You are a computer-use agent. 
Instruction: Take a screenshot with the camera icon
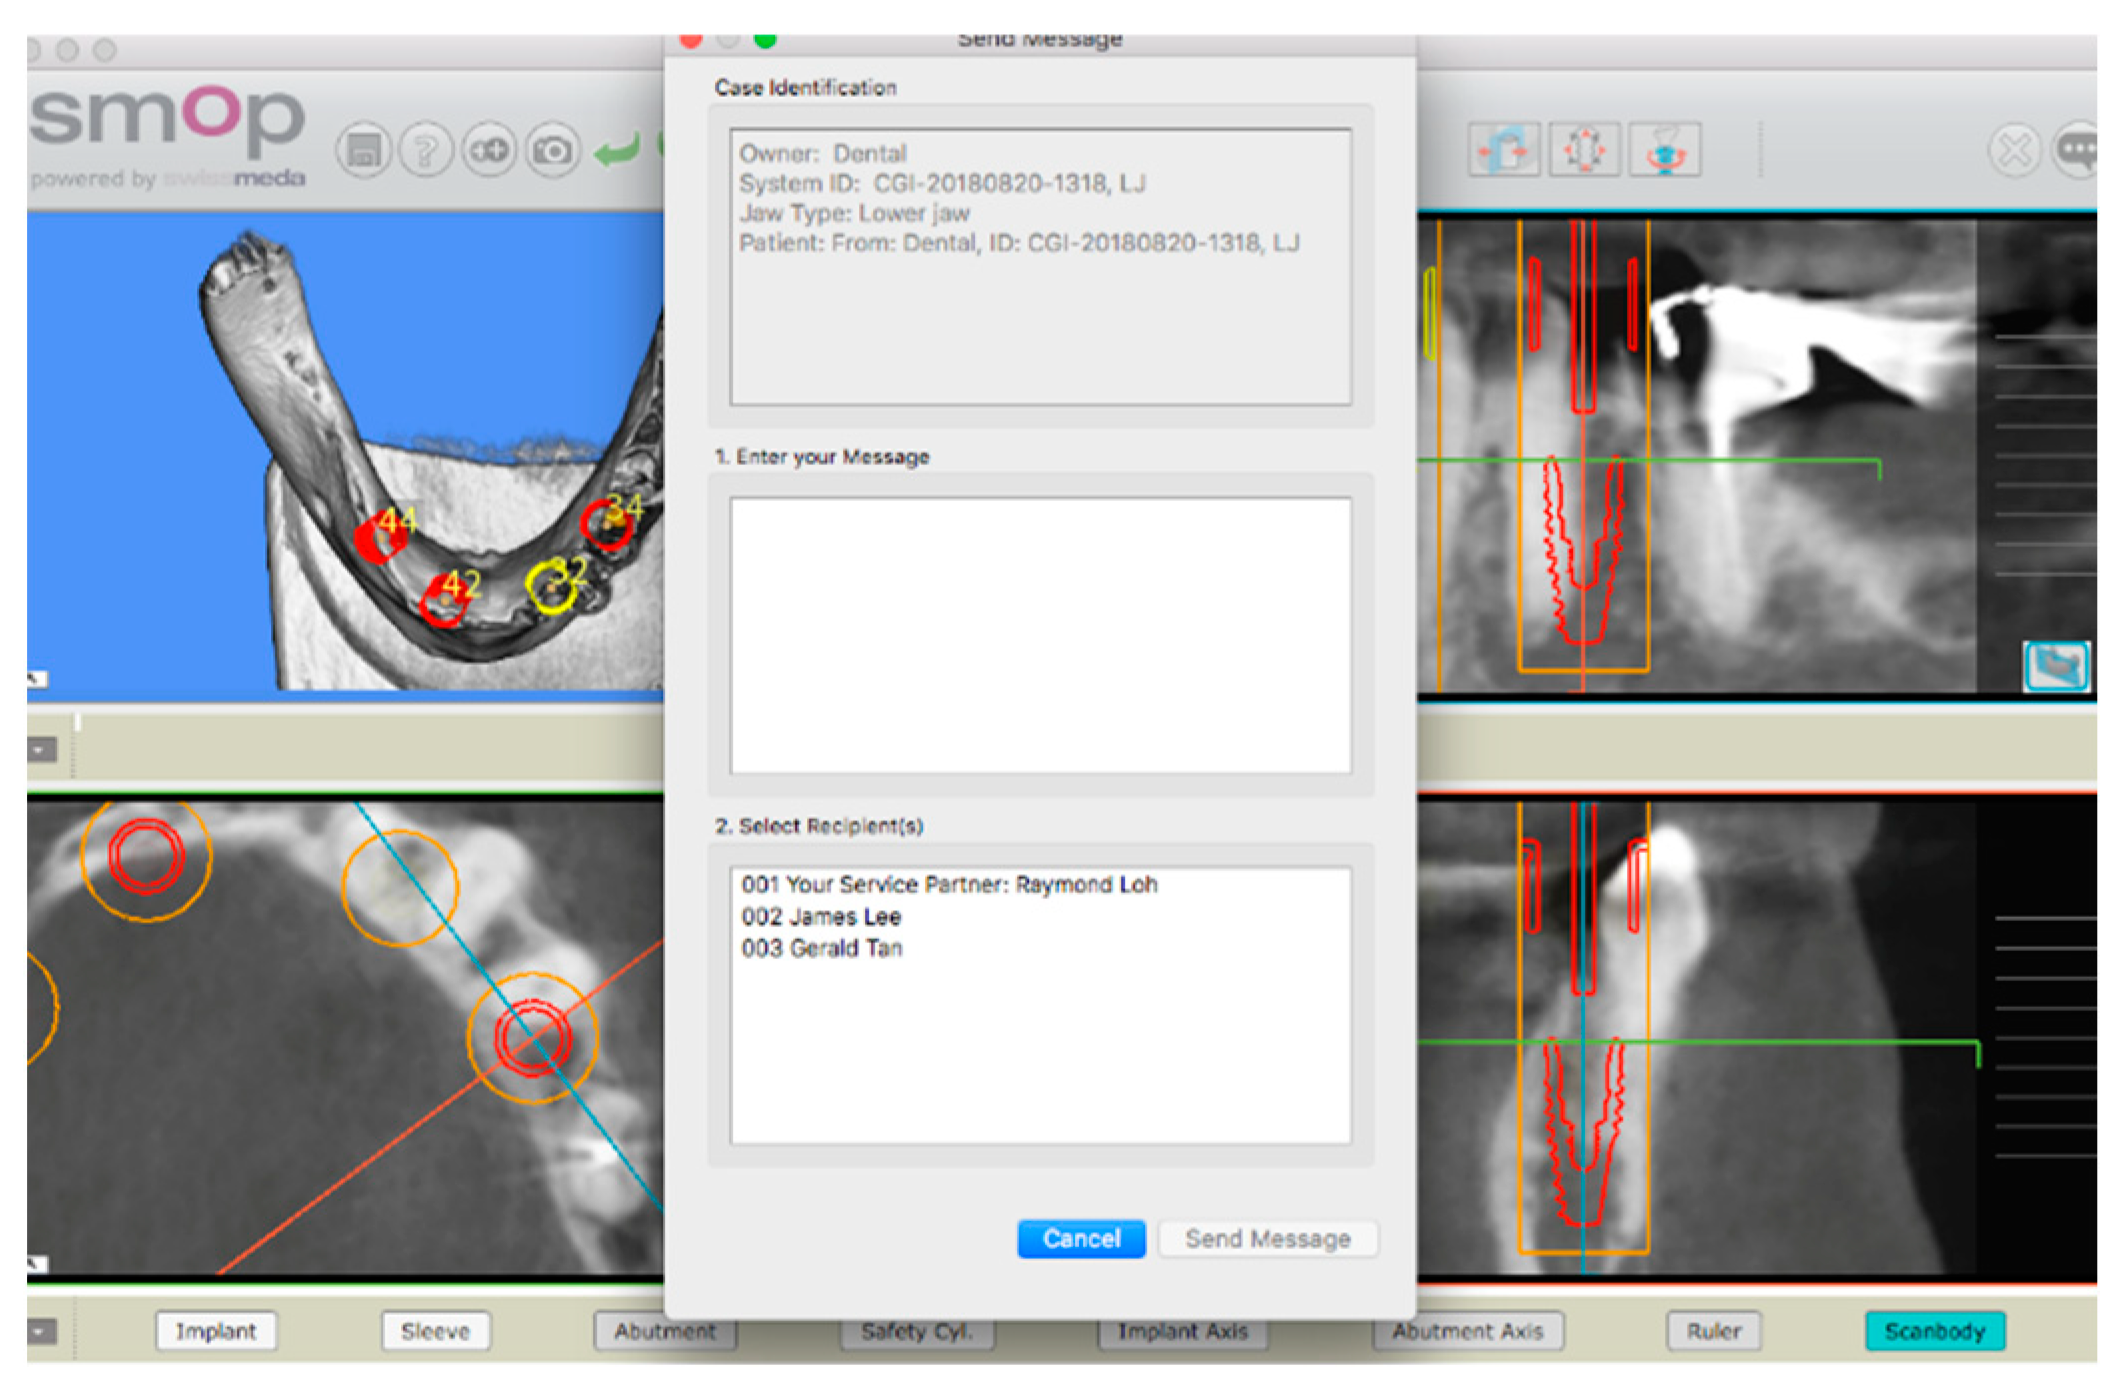point(552,151)
